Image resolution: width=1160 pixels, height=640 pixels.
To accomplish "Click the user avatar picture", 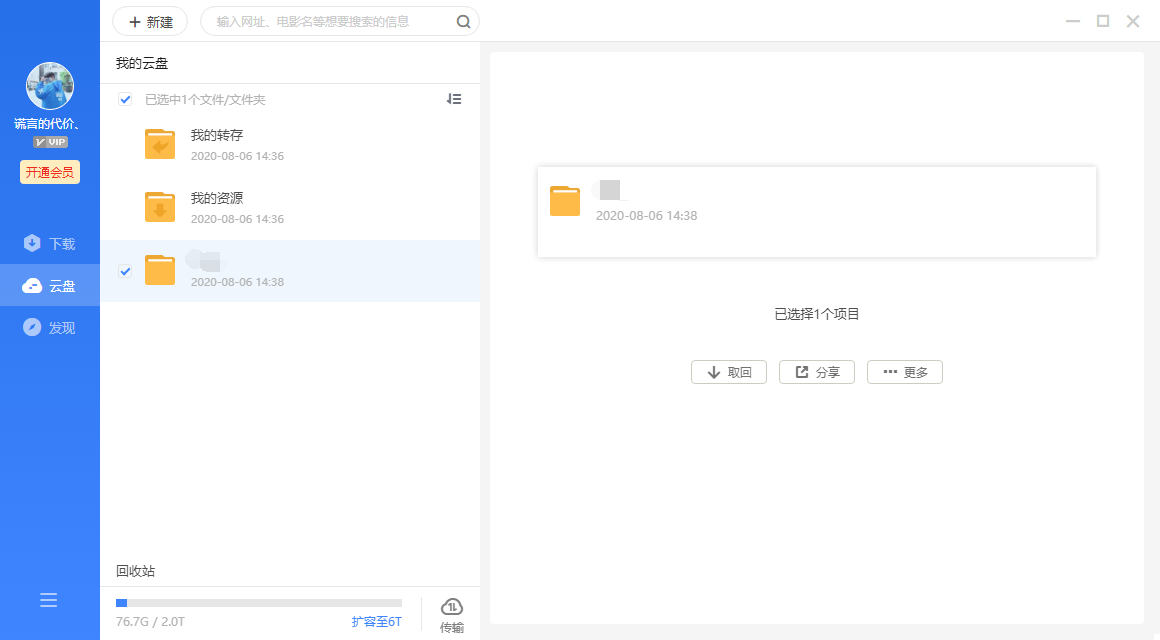I will [48, 85].
